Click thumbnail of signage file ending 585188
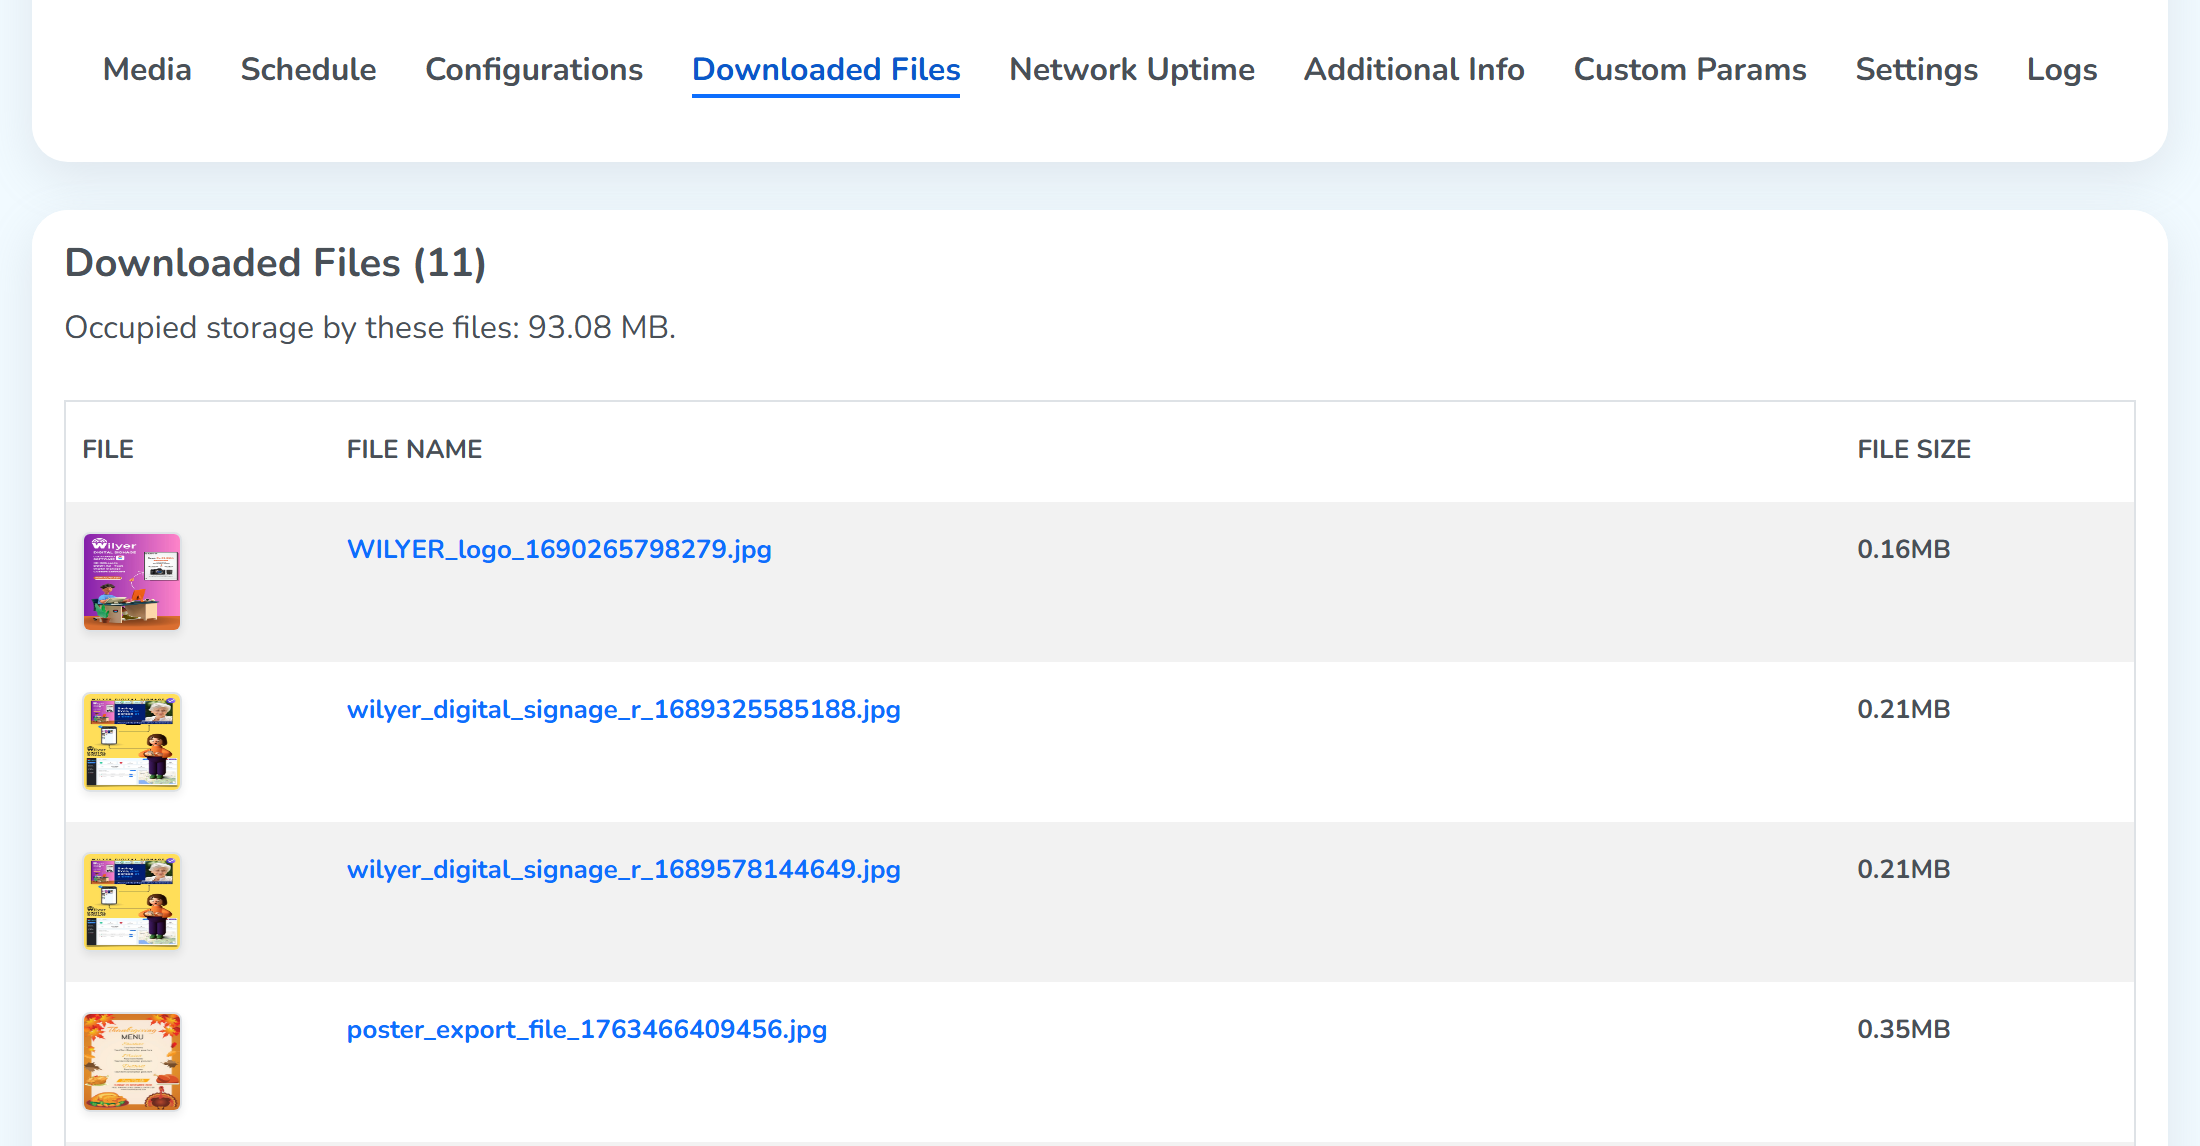Image resolution: width=2200 pixels, height=1146 pixels. (x=132, y=742)
